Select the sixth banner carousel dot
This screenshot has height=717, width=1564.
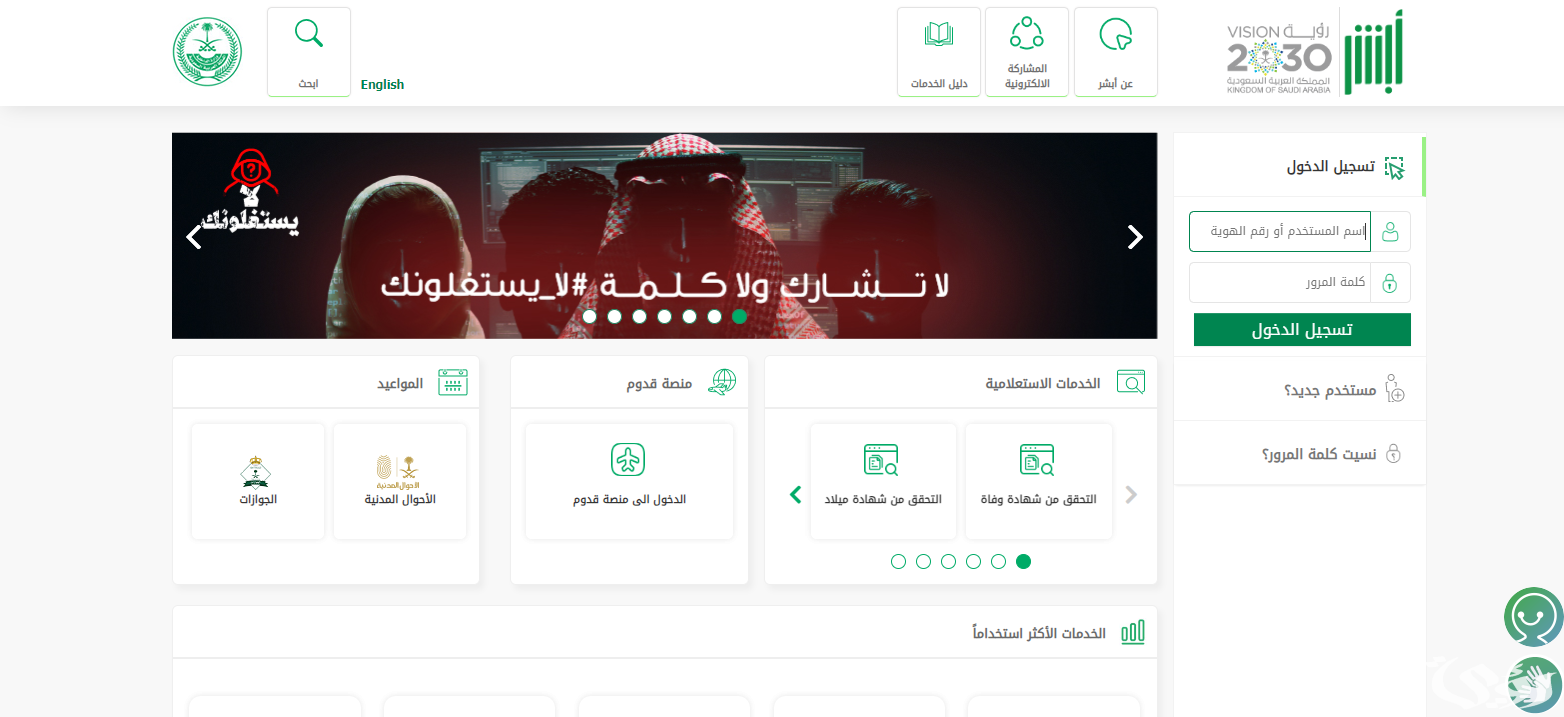(x=714, y=316)
